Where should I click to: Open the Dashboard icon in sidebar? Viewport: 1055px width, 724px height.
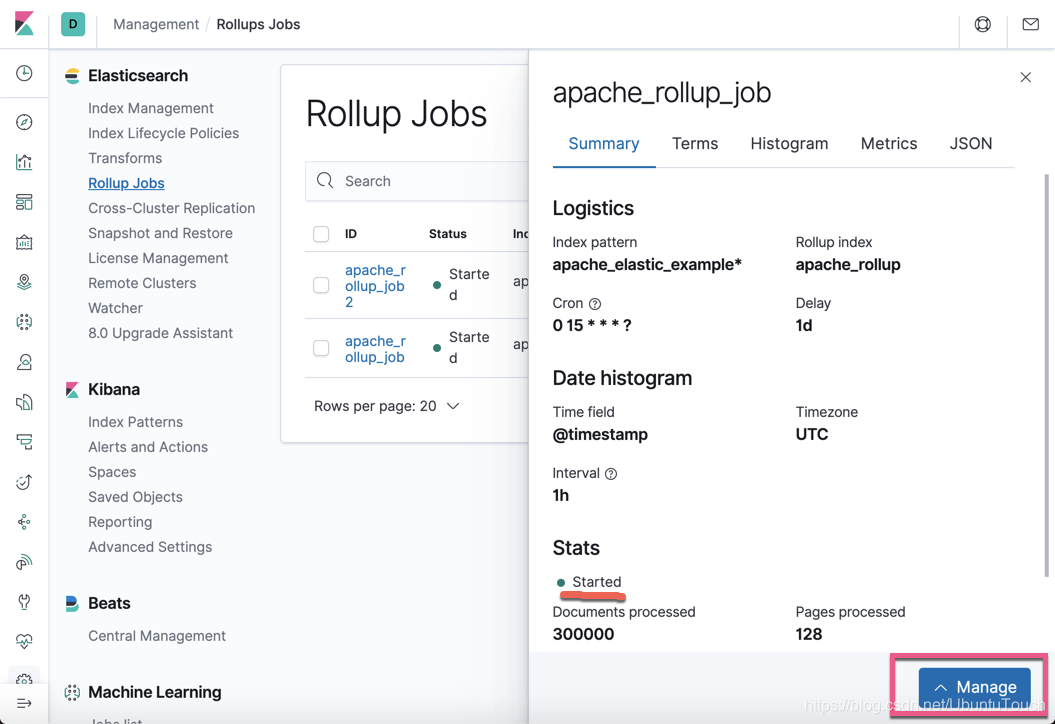pos(24,202)
